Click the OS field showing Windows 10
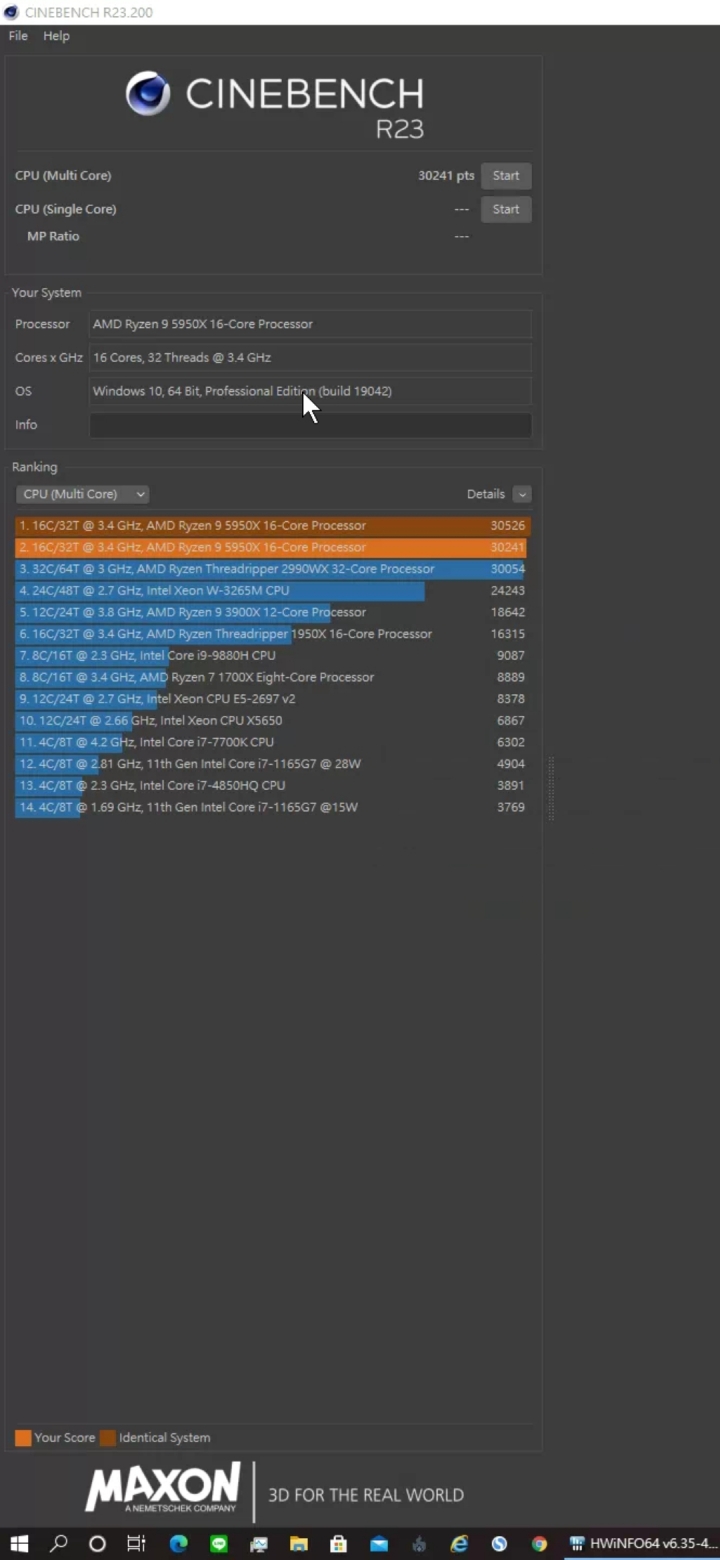Viewport: 720px width, 1560px height. 310,391
